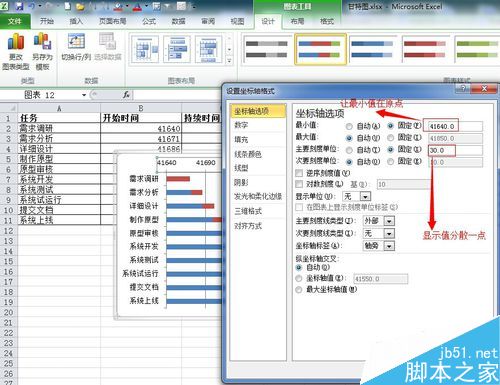Choose the first chart layout thumbnail
Viewport: 500px width, 385px height.
tap(145, 49)
